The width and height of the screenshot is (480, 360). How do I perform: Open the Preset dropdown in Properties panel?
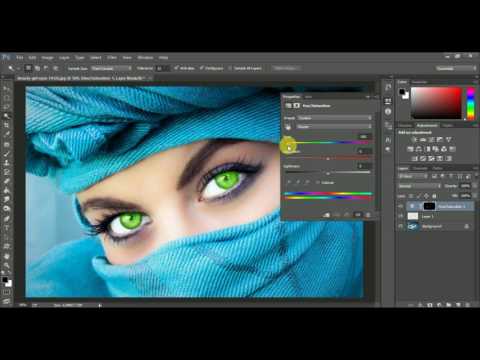pos(334,118)
